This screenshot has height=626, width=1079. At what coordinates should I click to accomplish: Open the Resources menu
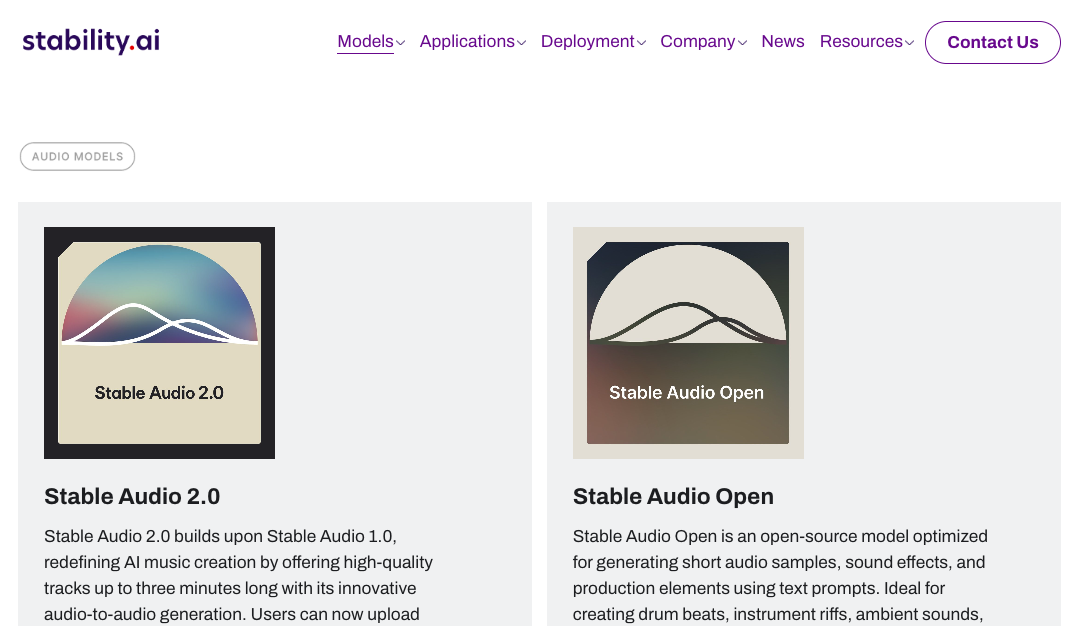tap(861, 41)
